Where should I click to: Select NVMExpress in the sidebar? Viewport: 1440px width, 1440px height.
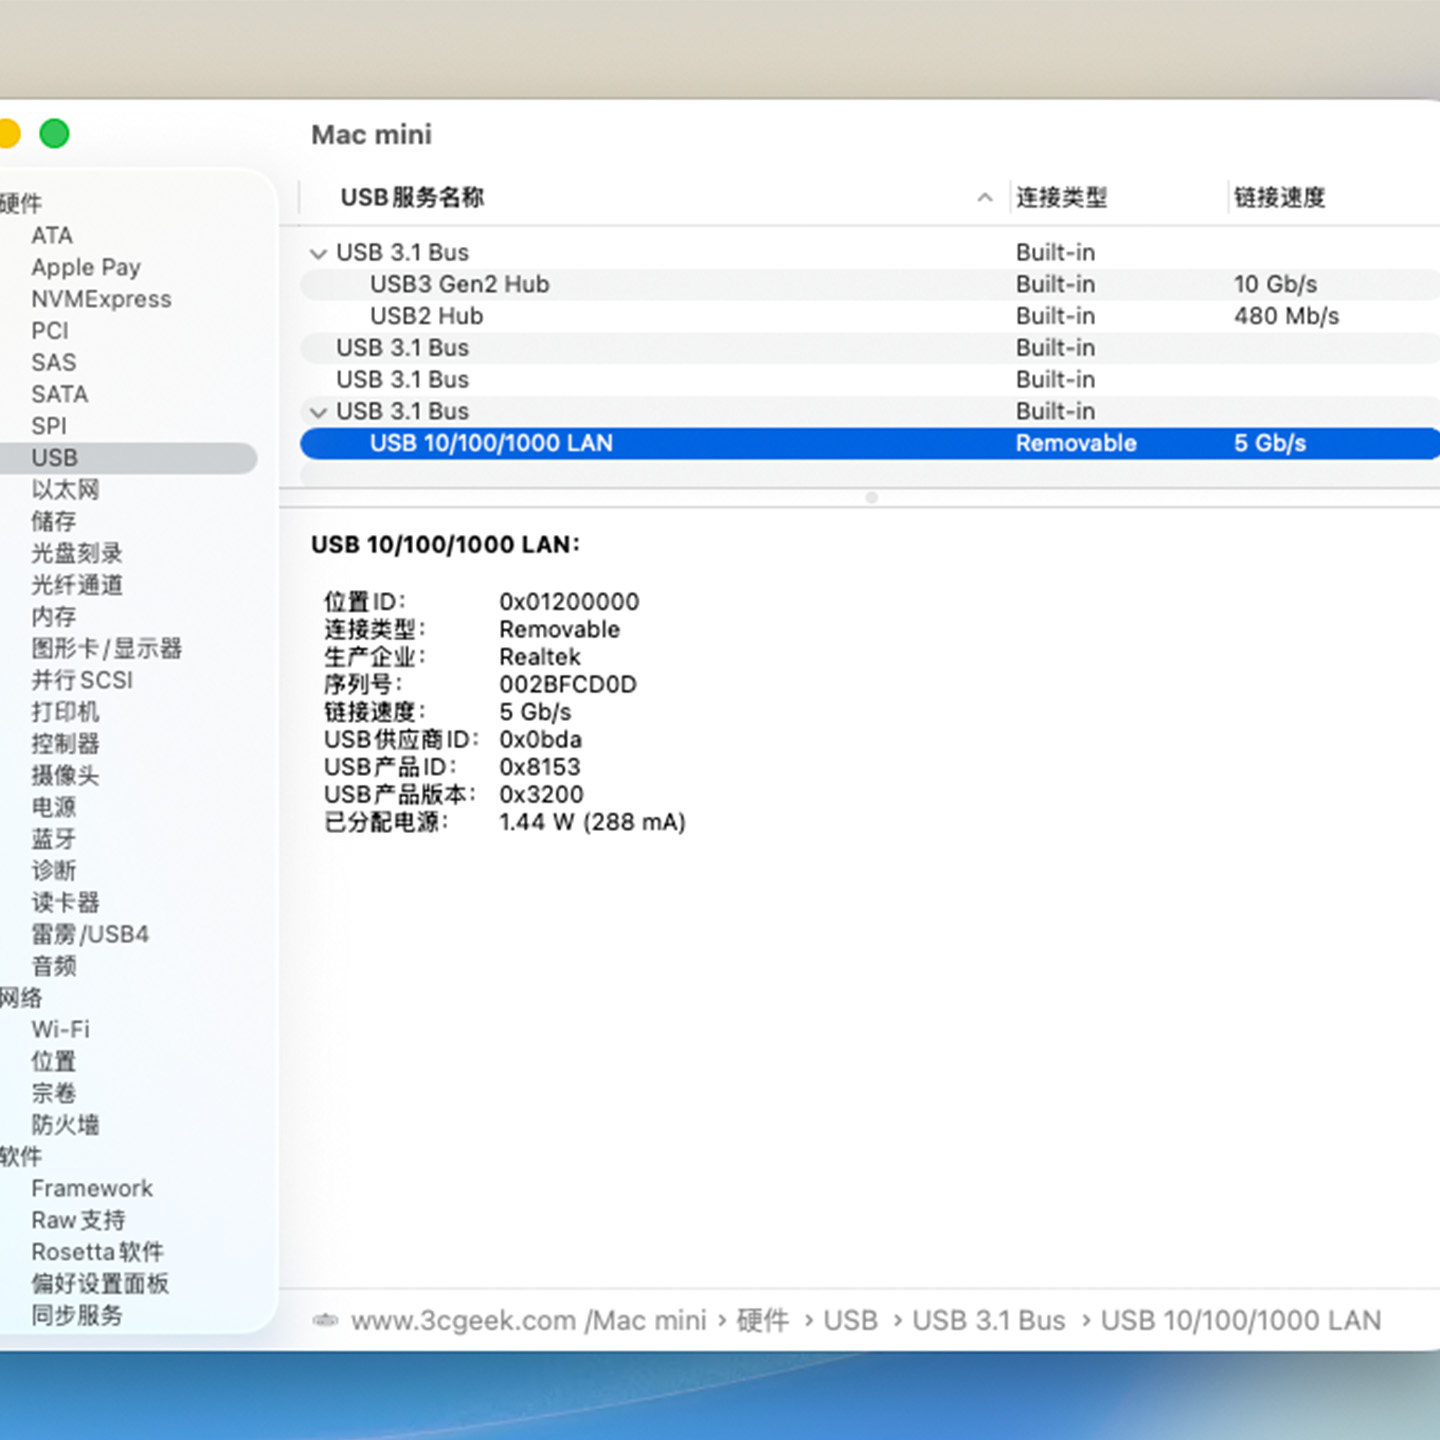tap(101, 299)
